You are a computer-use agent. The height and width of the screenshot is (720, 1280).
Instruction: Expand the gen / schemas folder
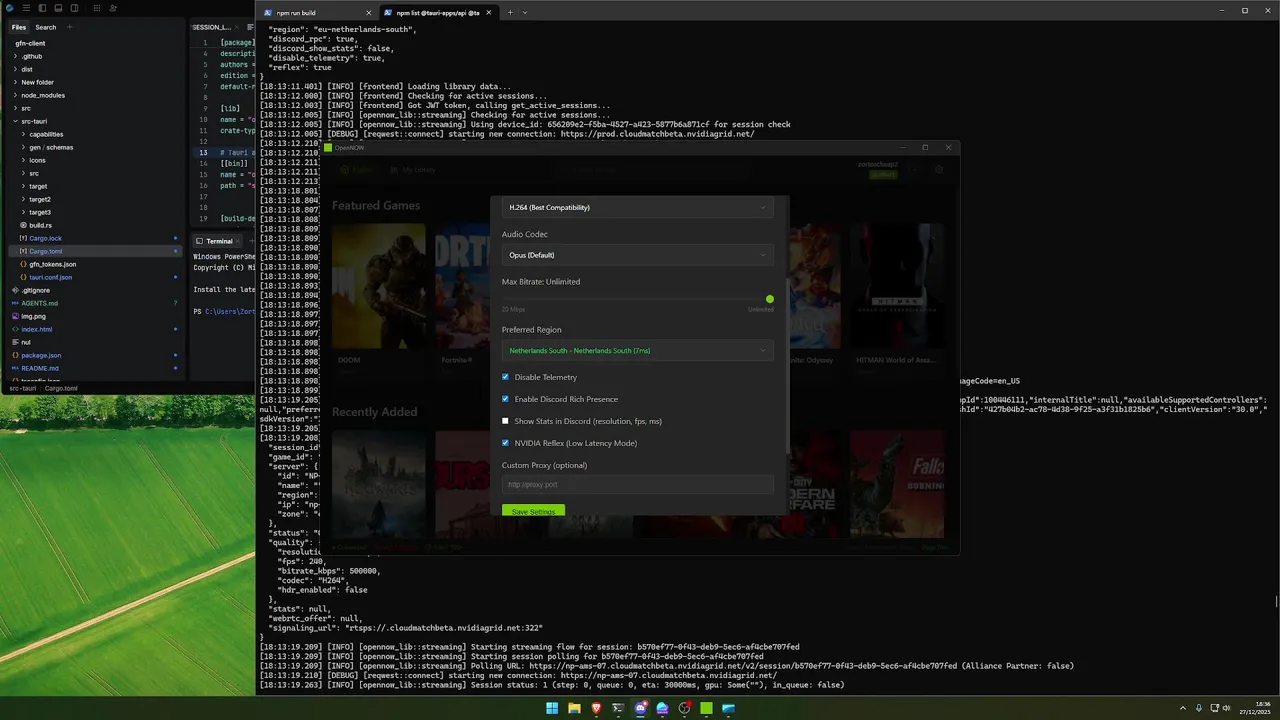pyautogui.click(x=96, y=147)
